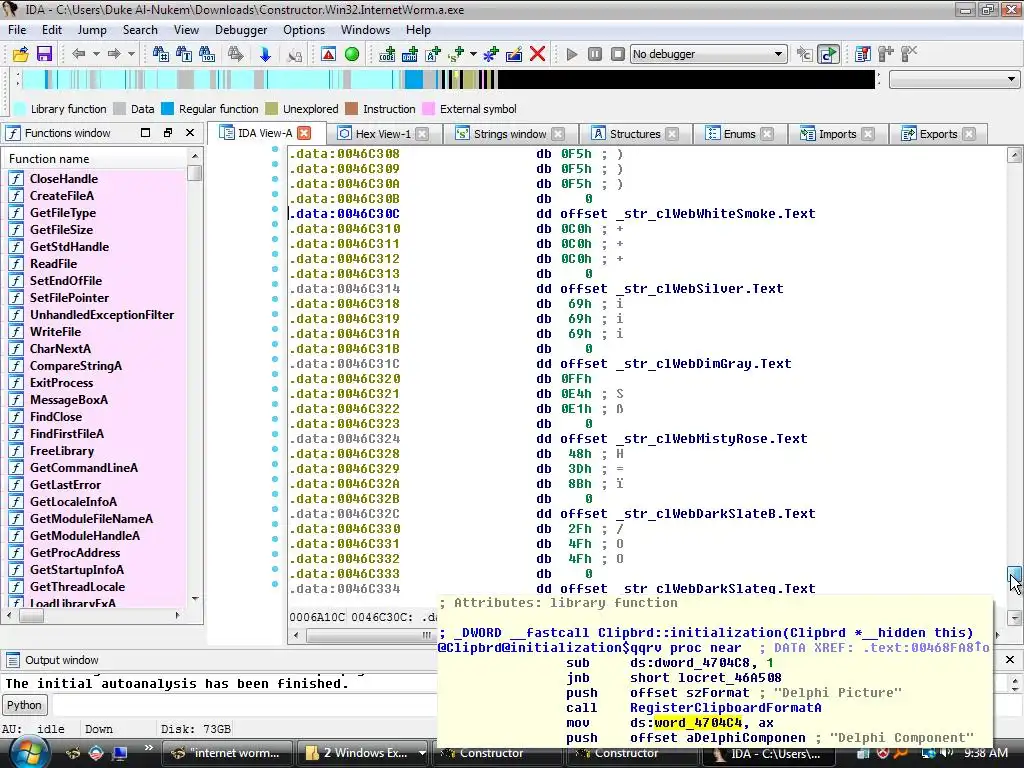Click the Create ASCII string icon
The height and width of the screenshot is (768, 1024).
(x=433, y=54)
